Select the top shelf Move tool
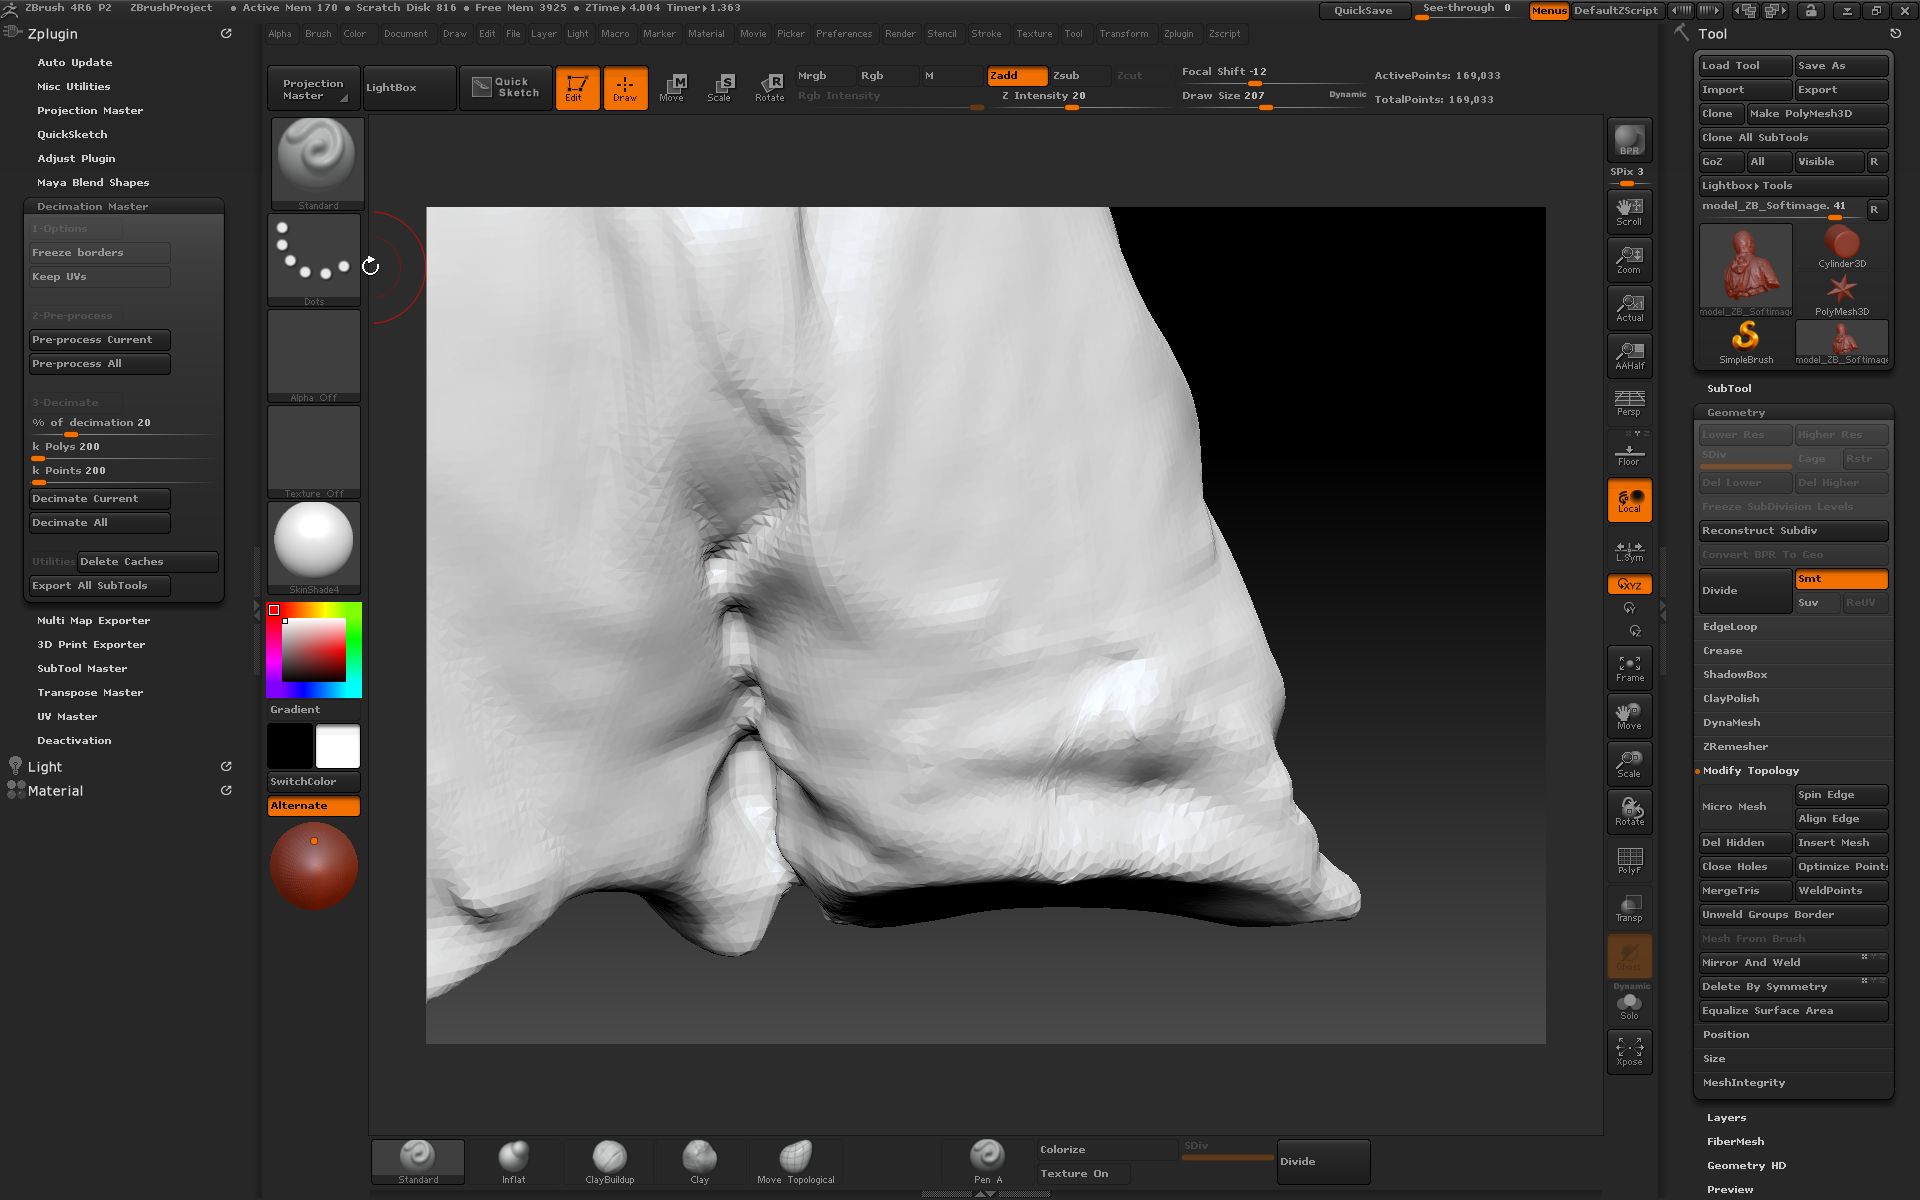Screen dimensions: 1920x1200 coord(672,88)
